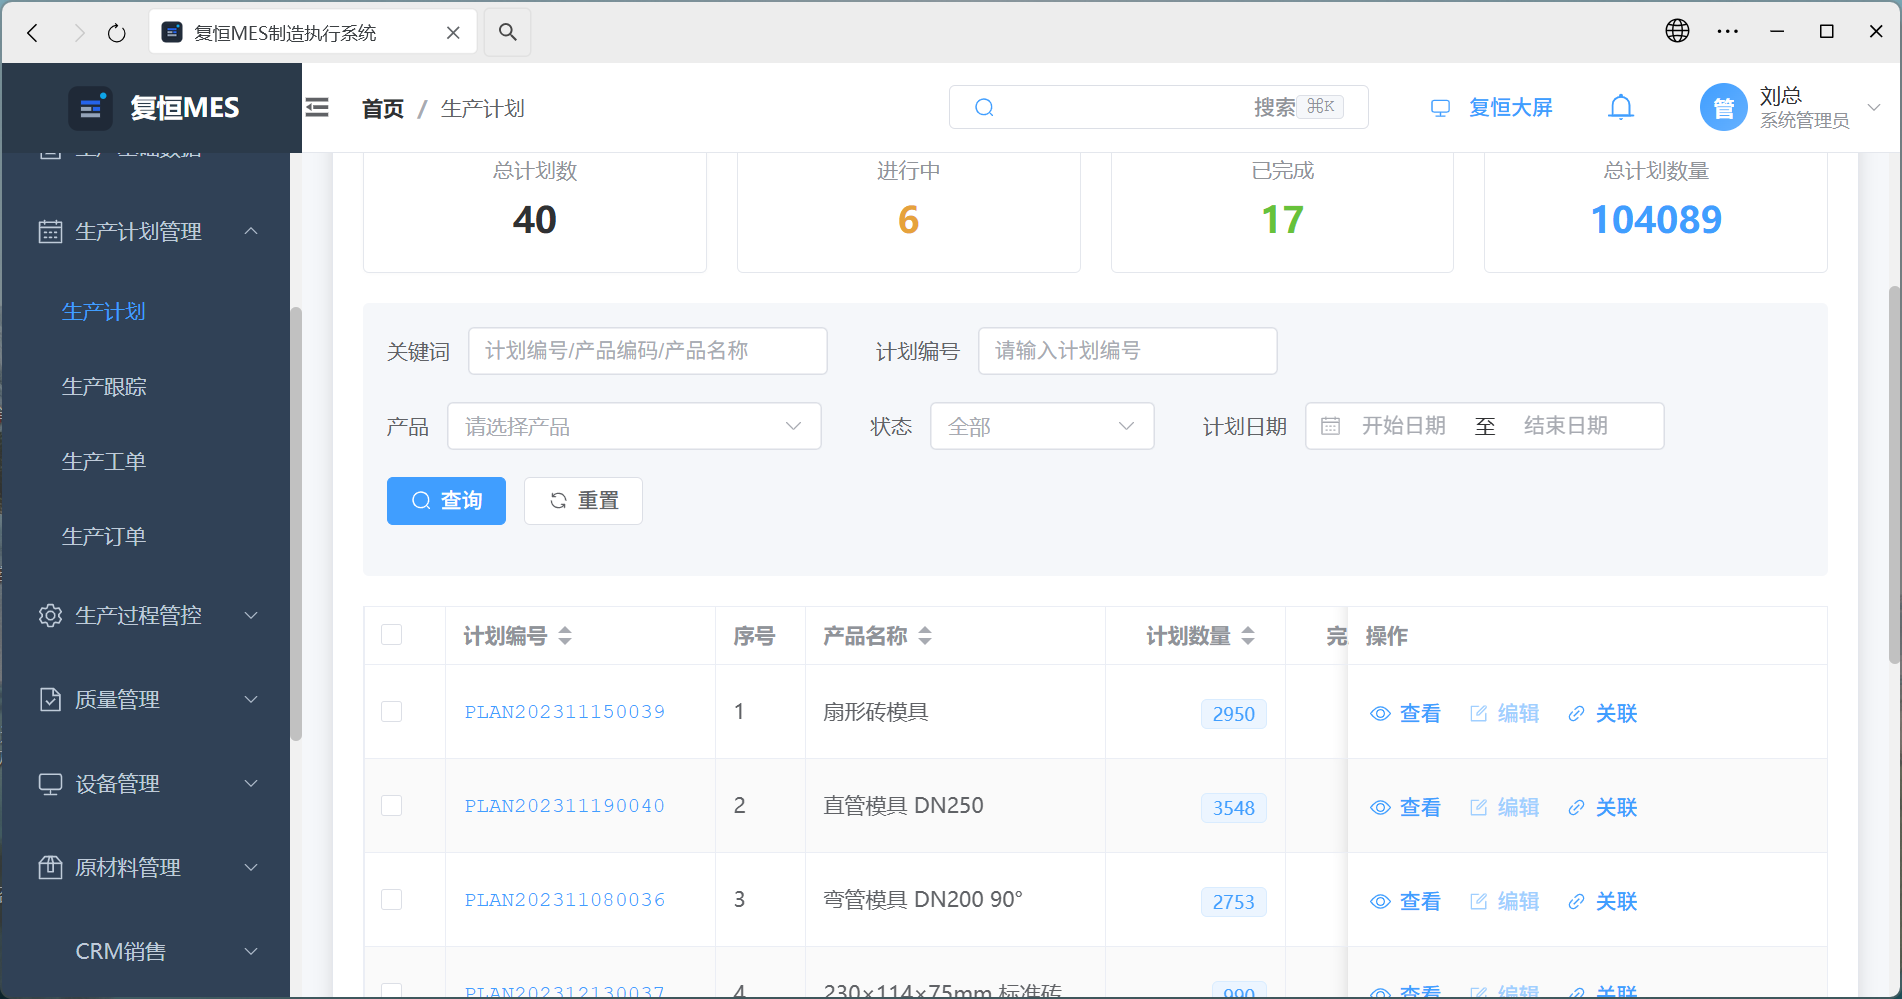Click the sidebar vertical scrollbar
The height and width of the screenshot is (999, 1902).
pos(295,524)
